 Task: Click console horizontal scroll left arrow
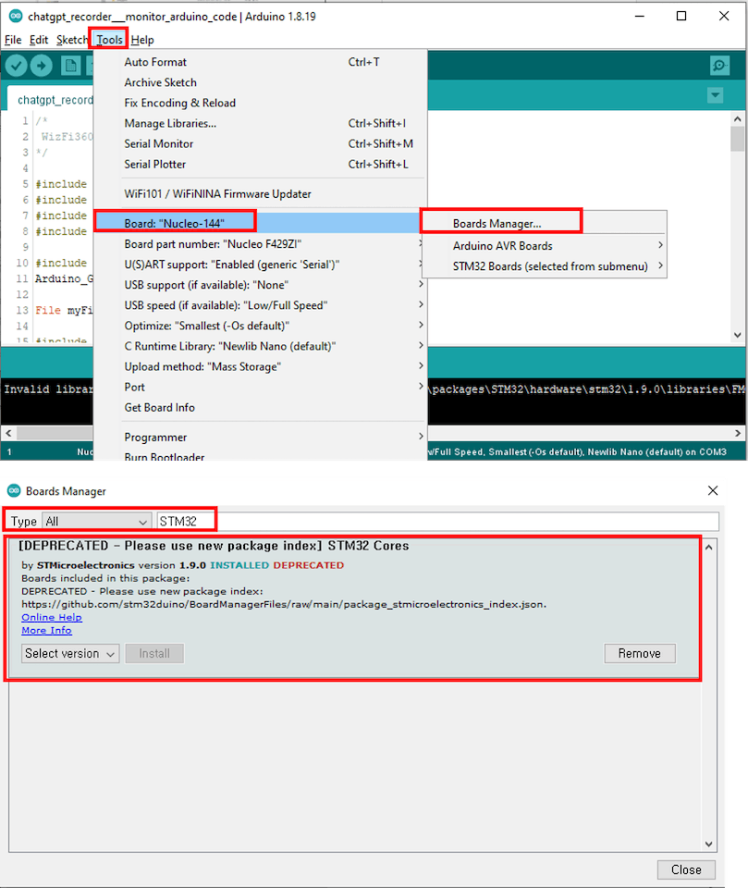click(8, 433)
